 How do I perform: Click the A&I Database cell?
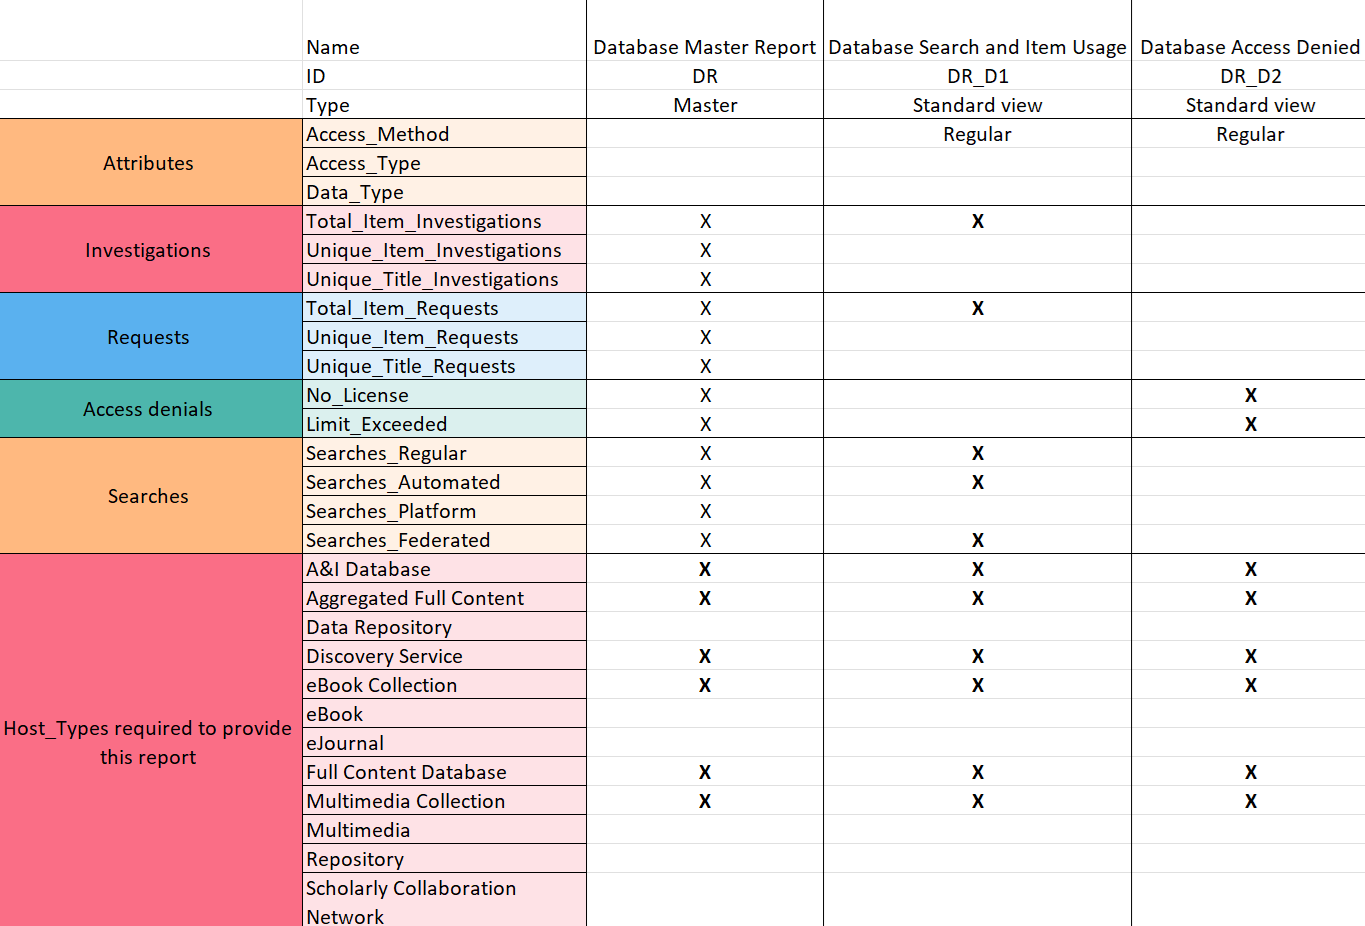click(444, 569)
